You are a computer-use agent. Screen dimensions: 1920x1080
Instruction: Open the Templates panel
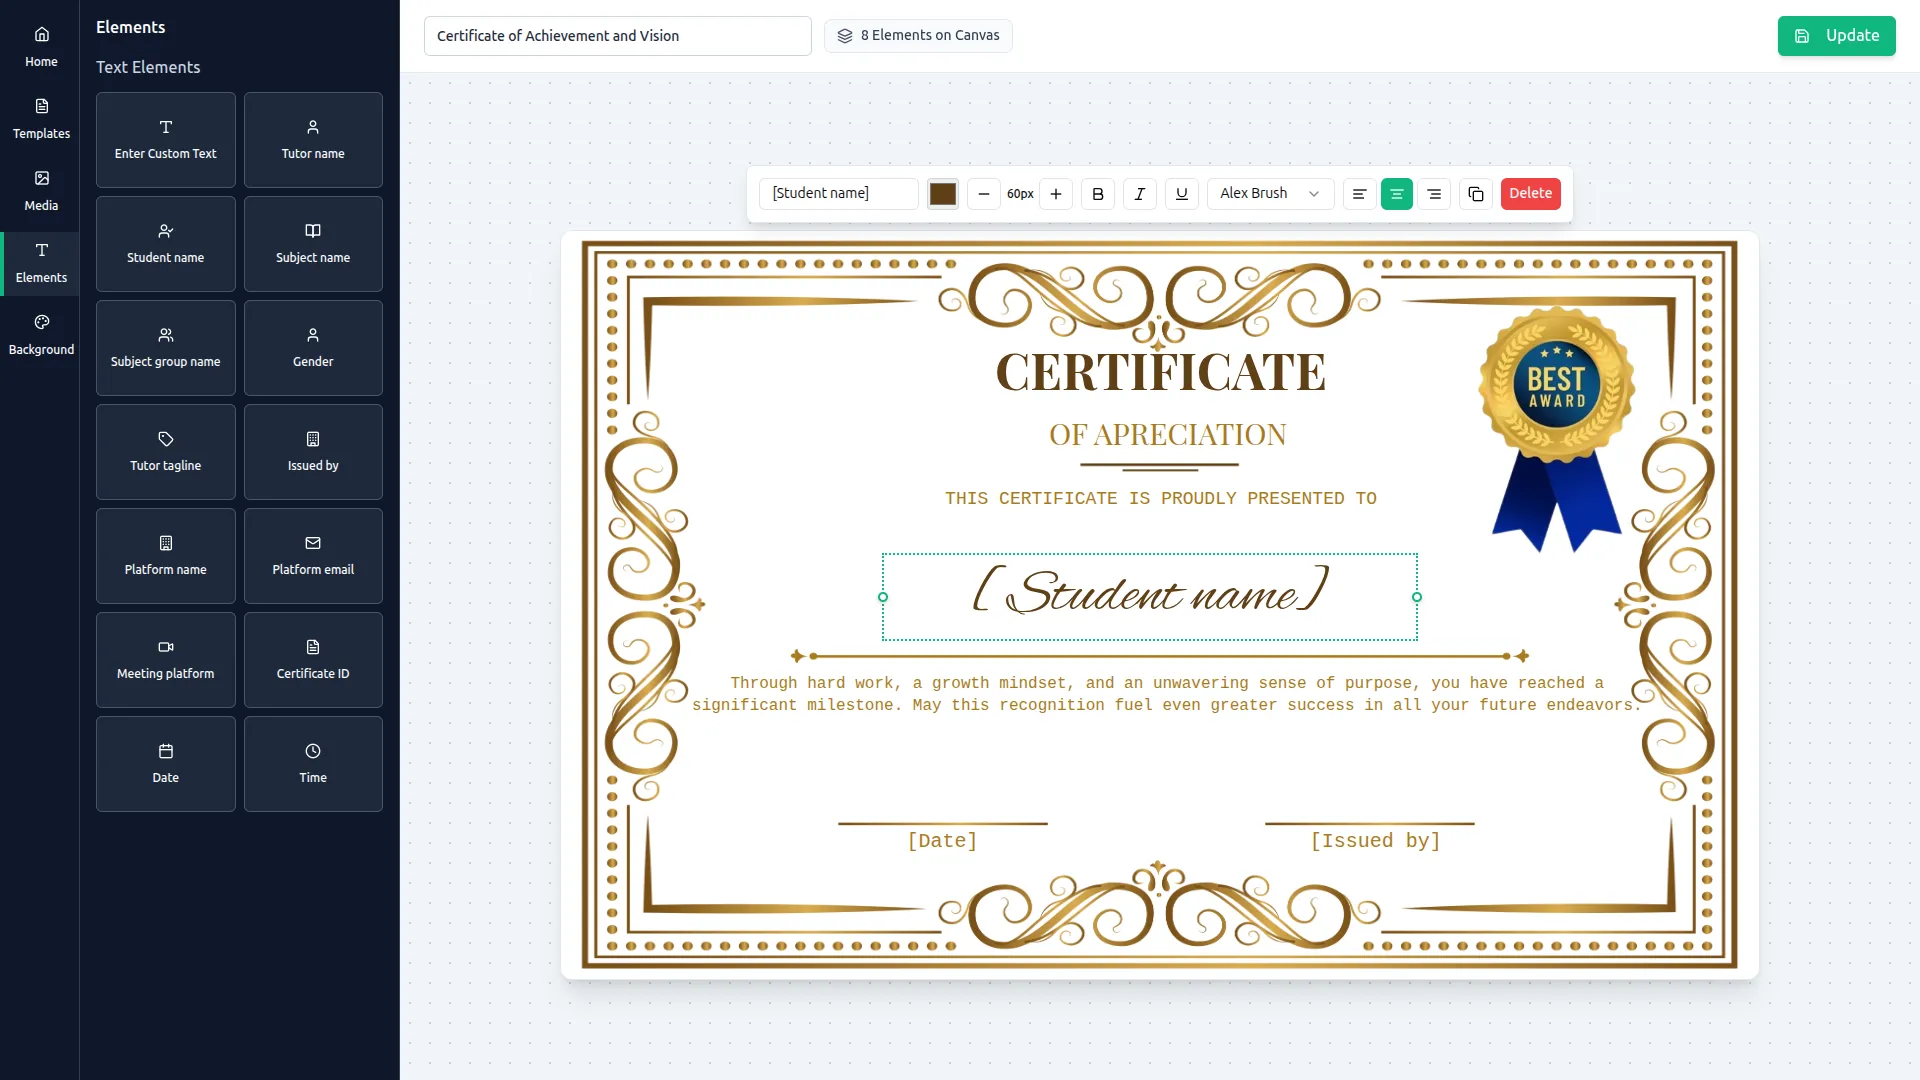[x=40, y=117]
